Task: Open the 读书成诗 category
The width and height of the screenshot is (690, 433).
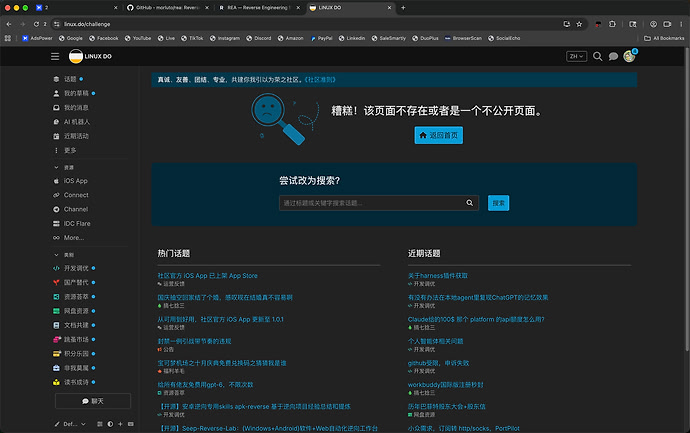Action: [74, 382]
